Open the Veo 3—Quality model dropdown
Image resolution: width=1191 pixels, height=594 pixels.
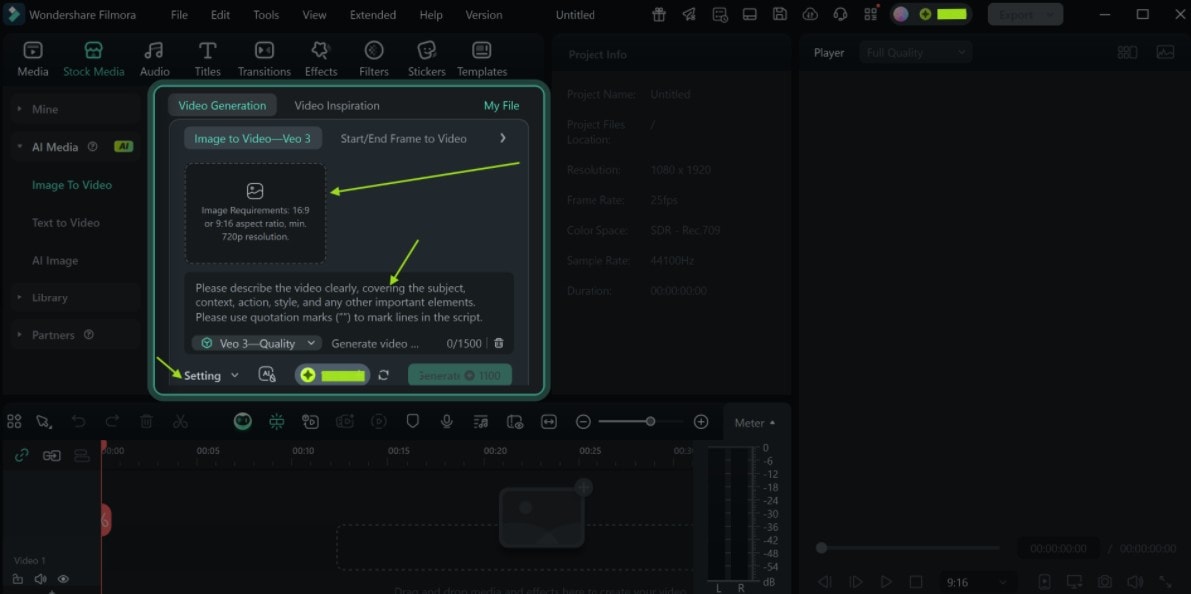coord(255,343)
